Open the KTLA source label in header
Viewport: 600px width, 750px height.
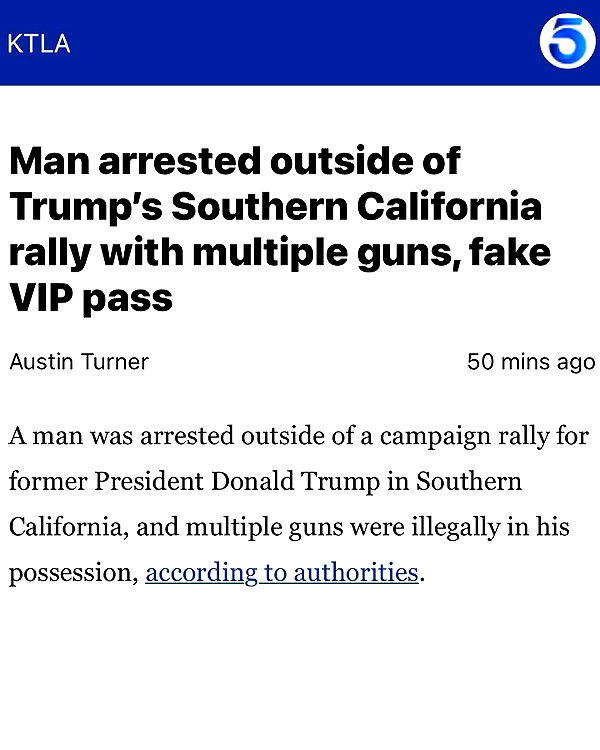pos(39,44)
